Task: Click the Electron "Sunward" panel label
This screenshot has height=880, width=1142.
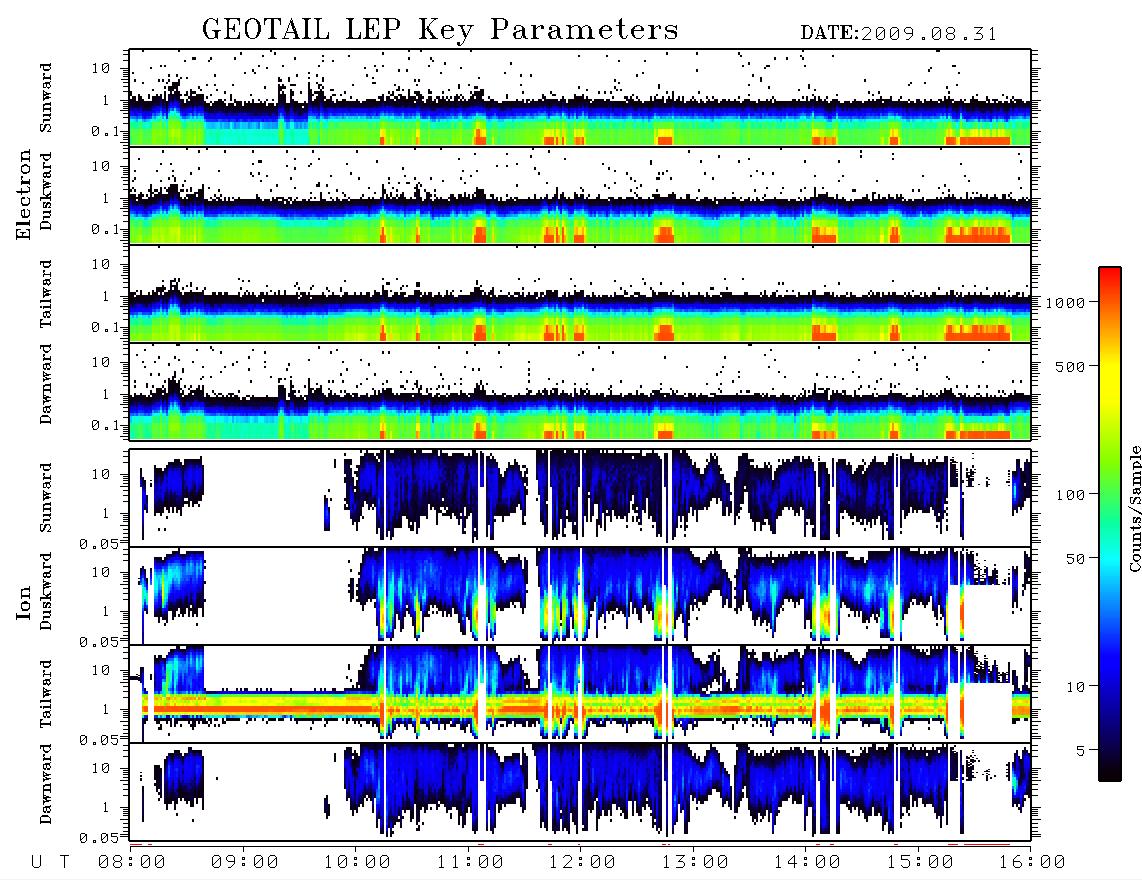Action: pyautogui.click(x=46, y=98)
